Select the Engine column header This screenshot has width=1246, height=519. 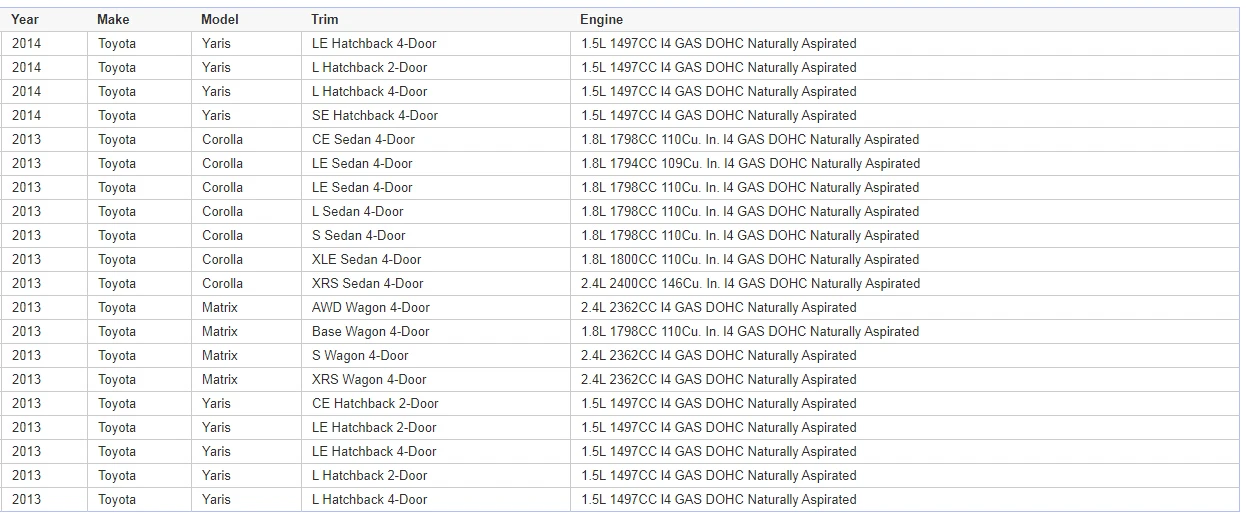click(x=601, y=19)
